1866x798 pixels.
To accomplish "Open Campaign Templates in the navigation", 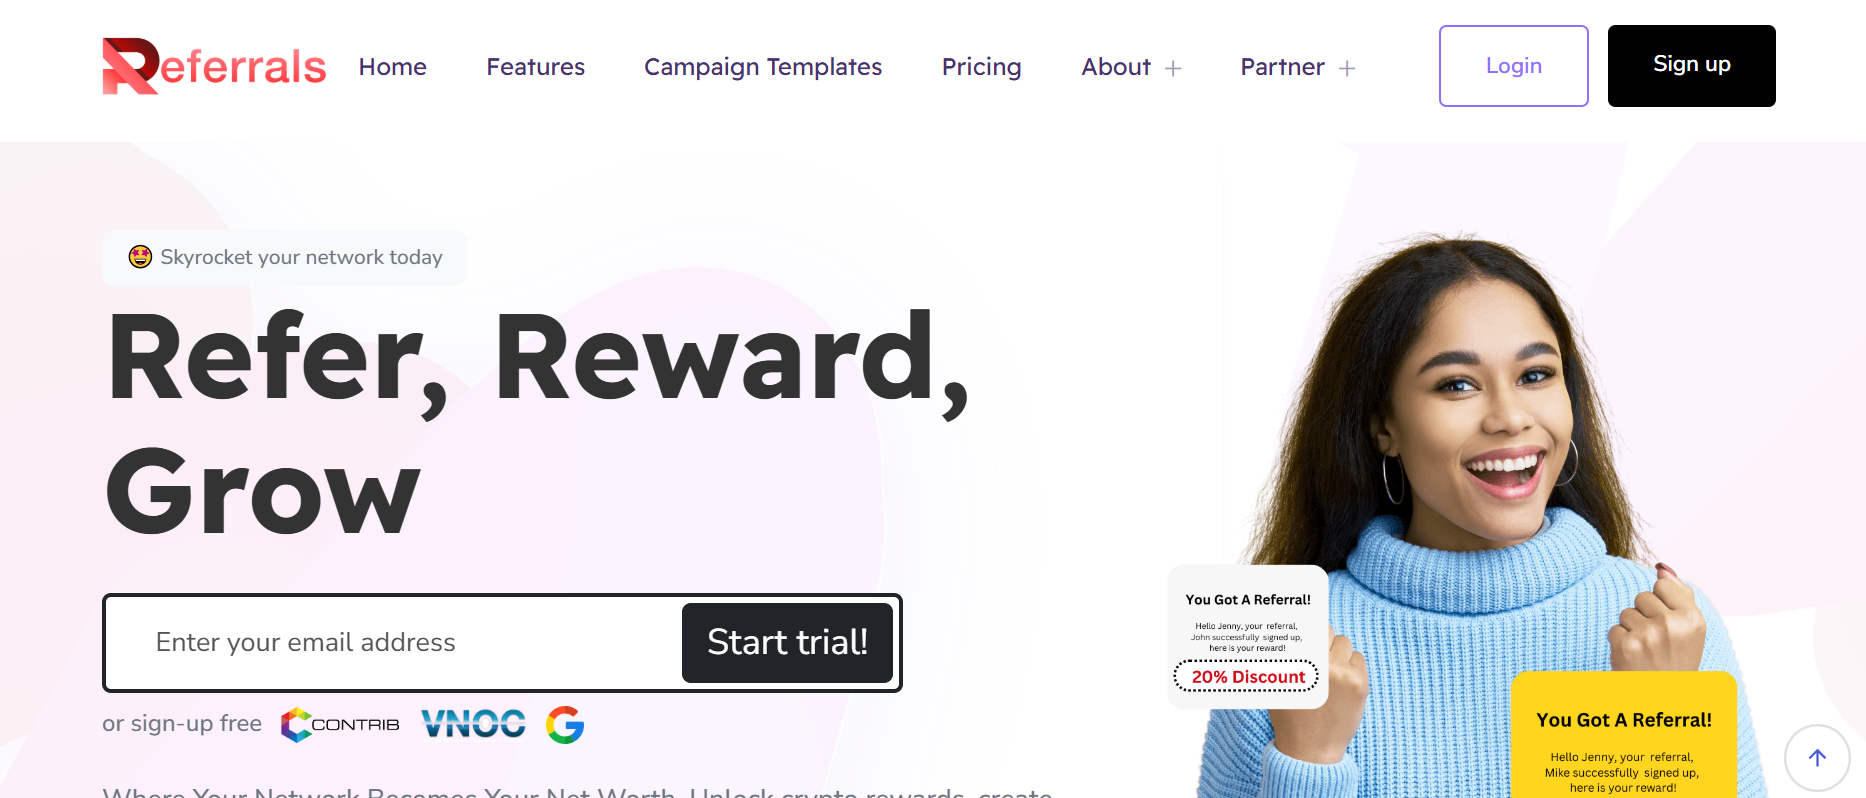I will coord(763,67).
